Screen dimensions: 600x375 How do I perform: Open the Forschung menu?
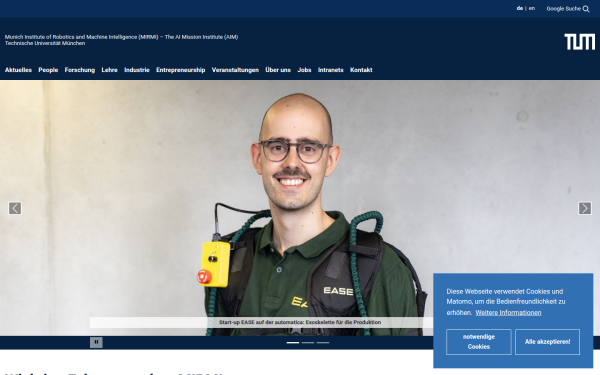point(80,70)
